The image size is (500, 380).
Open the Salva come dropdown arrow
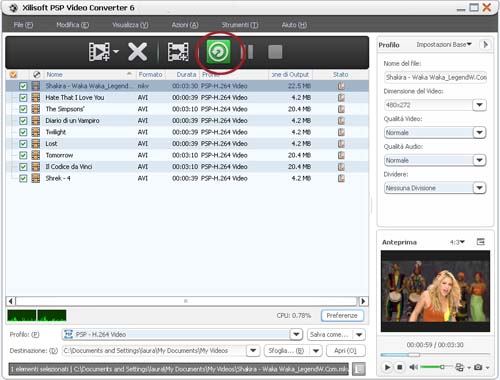click(x=359, y=334)
